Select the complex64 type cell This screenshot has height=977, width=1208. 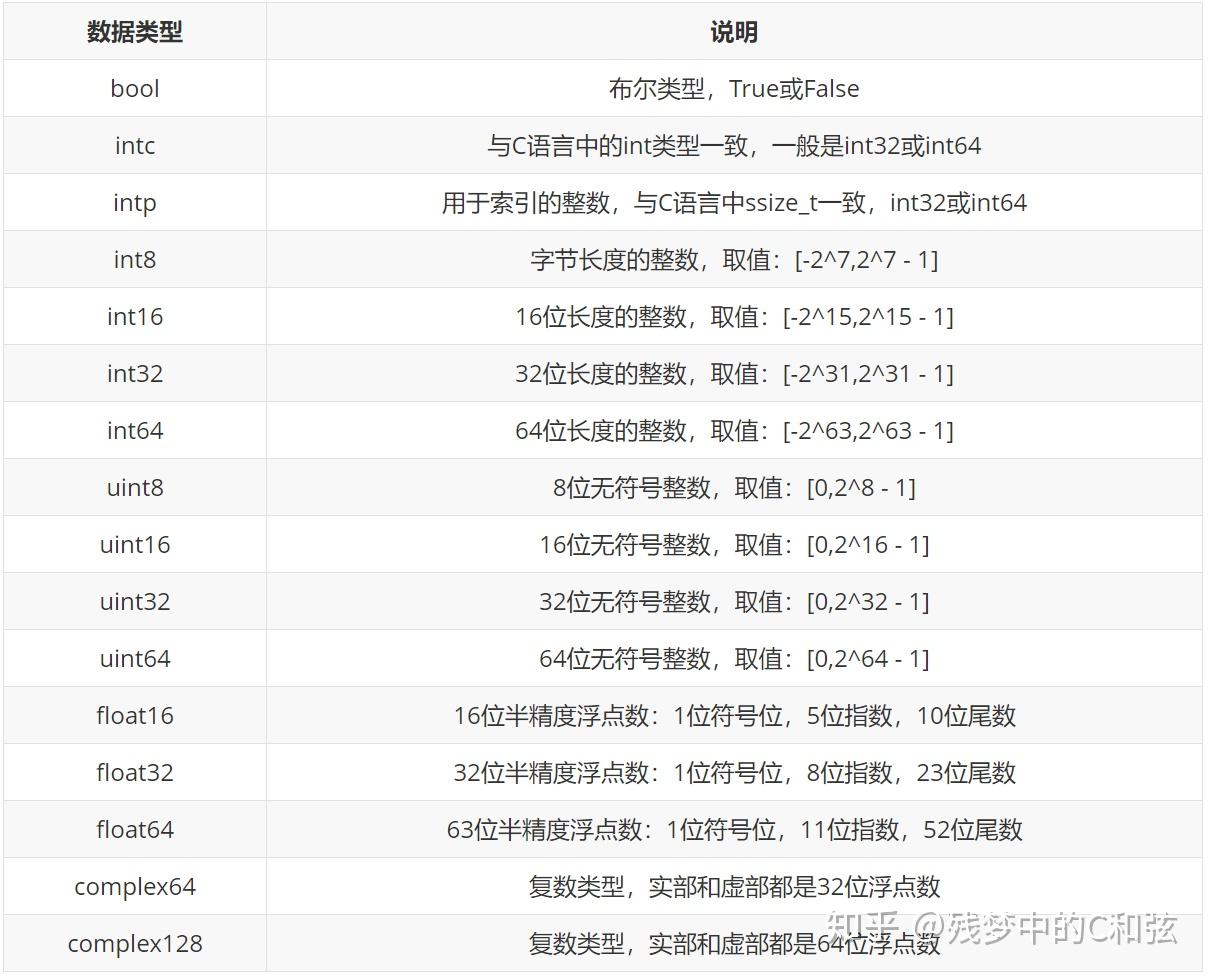tap(133, 886)
